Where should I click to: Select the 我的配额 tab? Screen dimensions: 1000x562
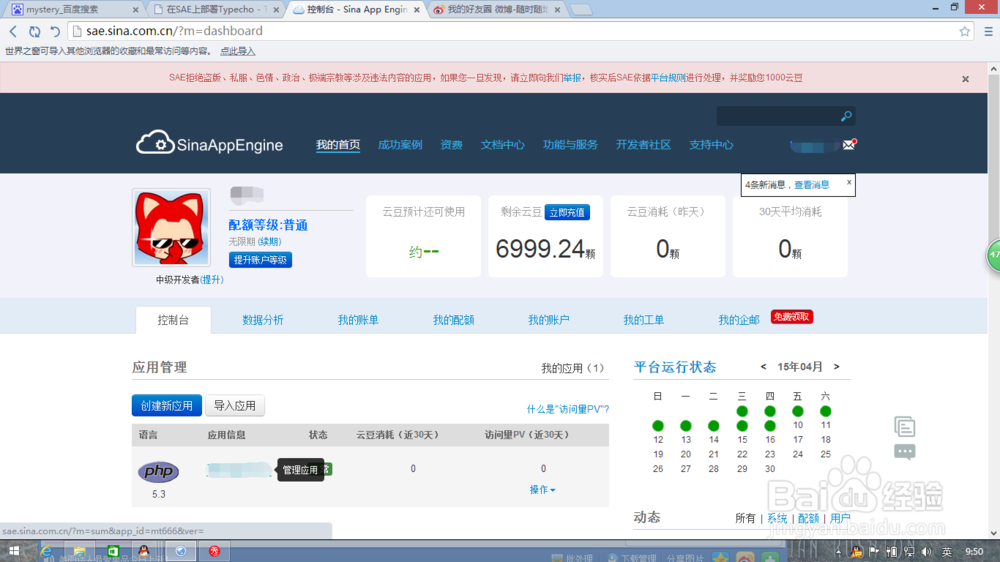click(453, 320)
